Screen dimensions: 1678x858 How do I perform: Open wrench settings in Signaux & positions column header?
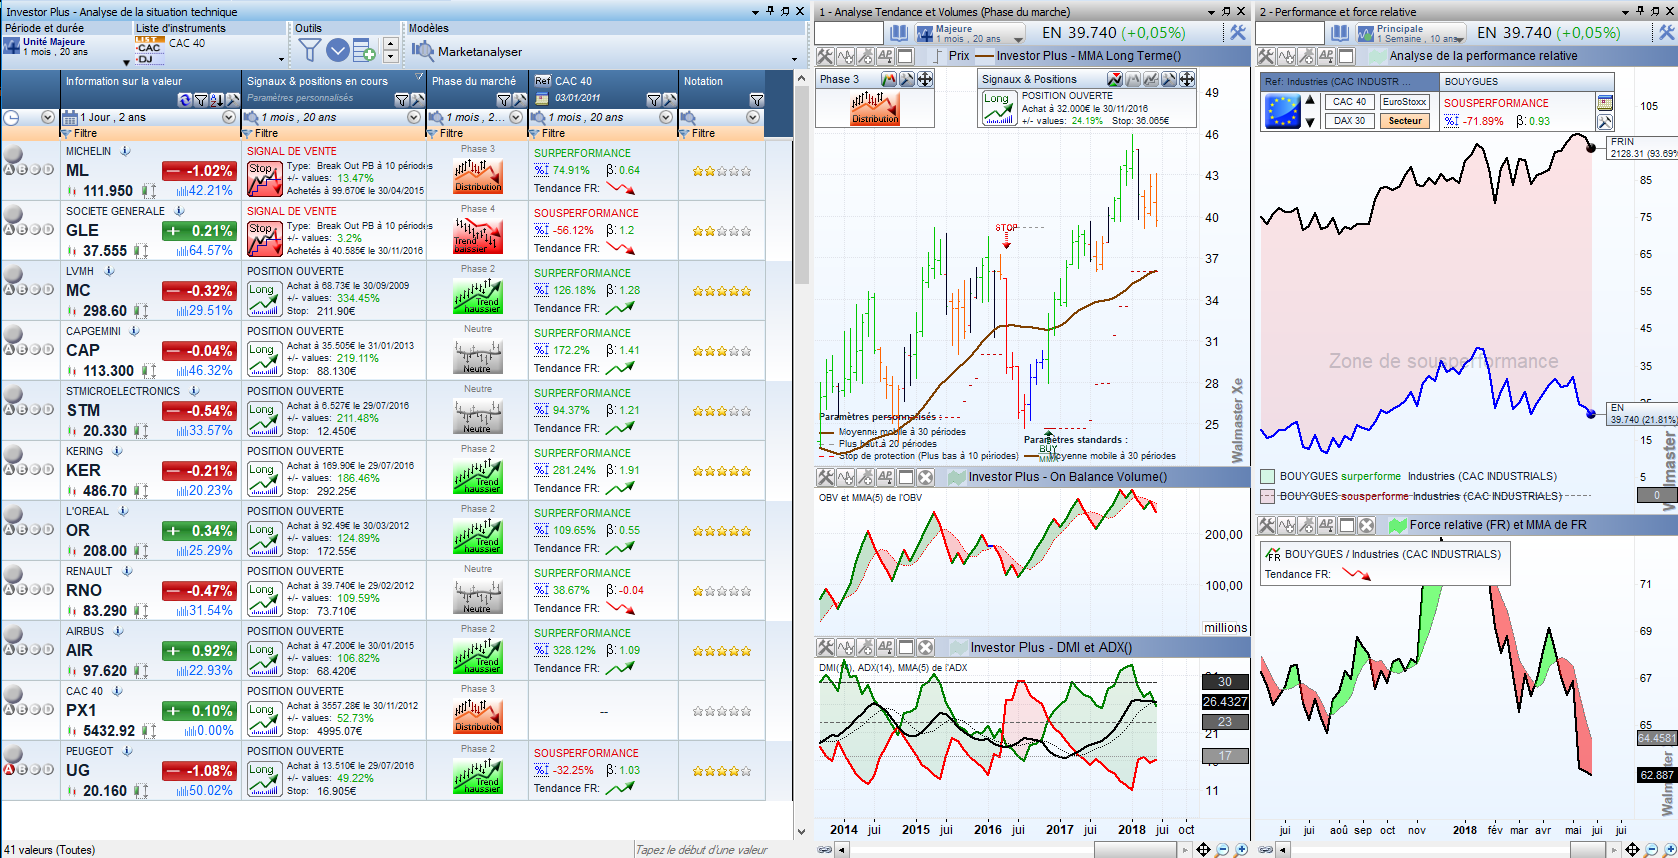click(x=418, y=100)
